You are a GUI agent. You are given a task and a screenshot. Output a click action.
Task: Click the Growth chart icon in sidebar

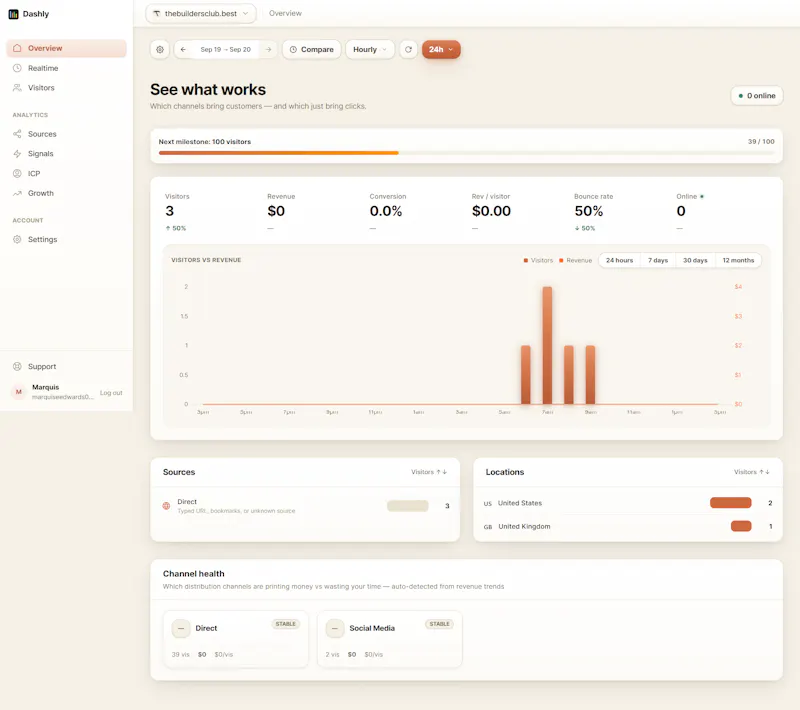[x=17, y=193]
